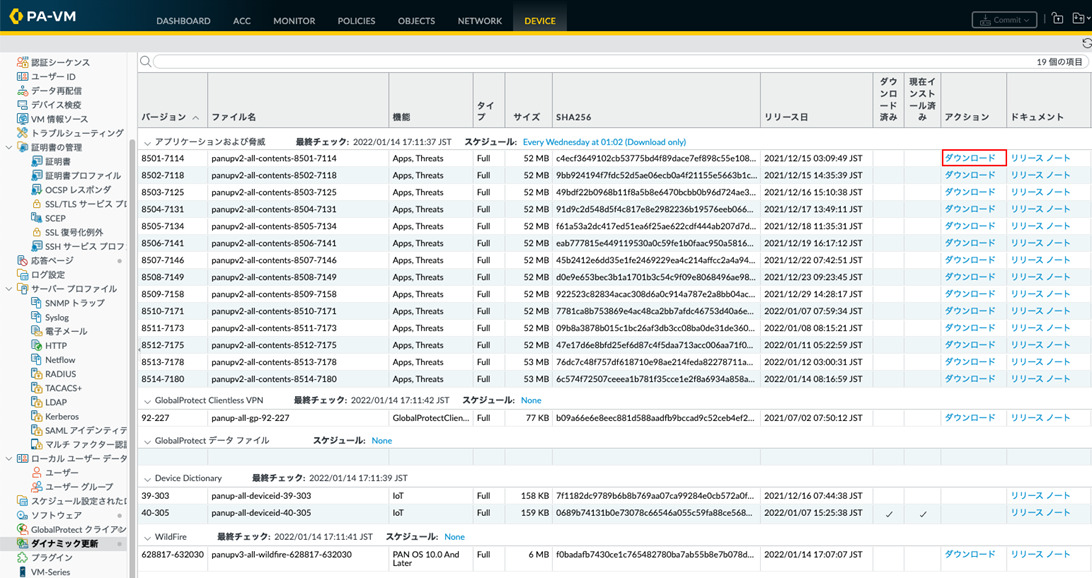Collapse the Device Dictionary group

[x=147, y=479]
